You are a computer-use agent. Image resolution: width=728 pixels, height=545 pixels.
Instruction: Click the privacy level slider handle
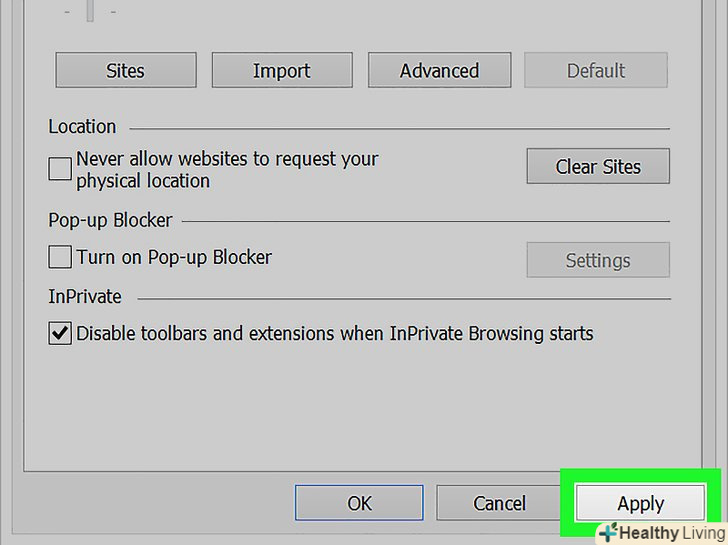tap(90, 11)
